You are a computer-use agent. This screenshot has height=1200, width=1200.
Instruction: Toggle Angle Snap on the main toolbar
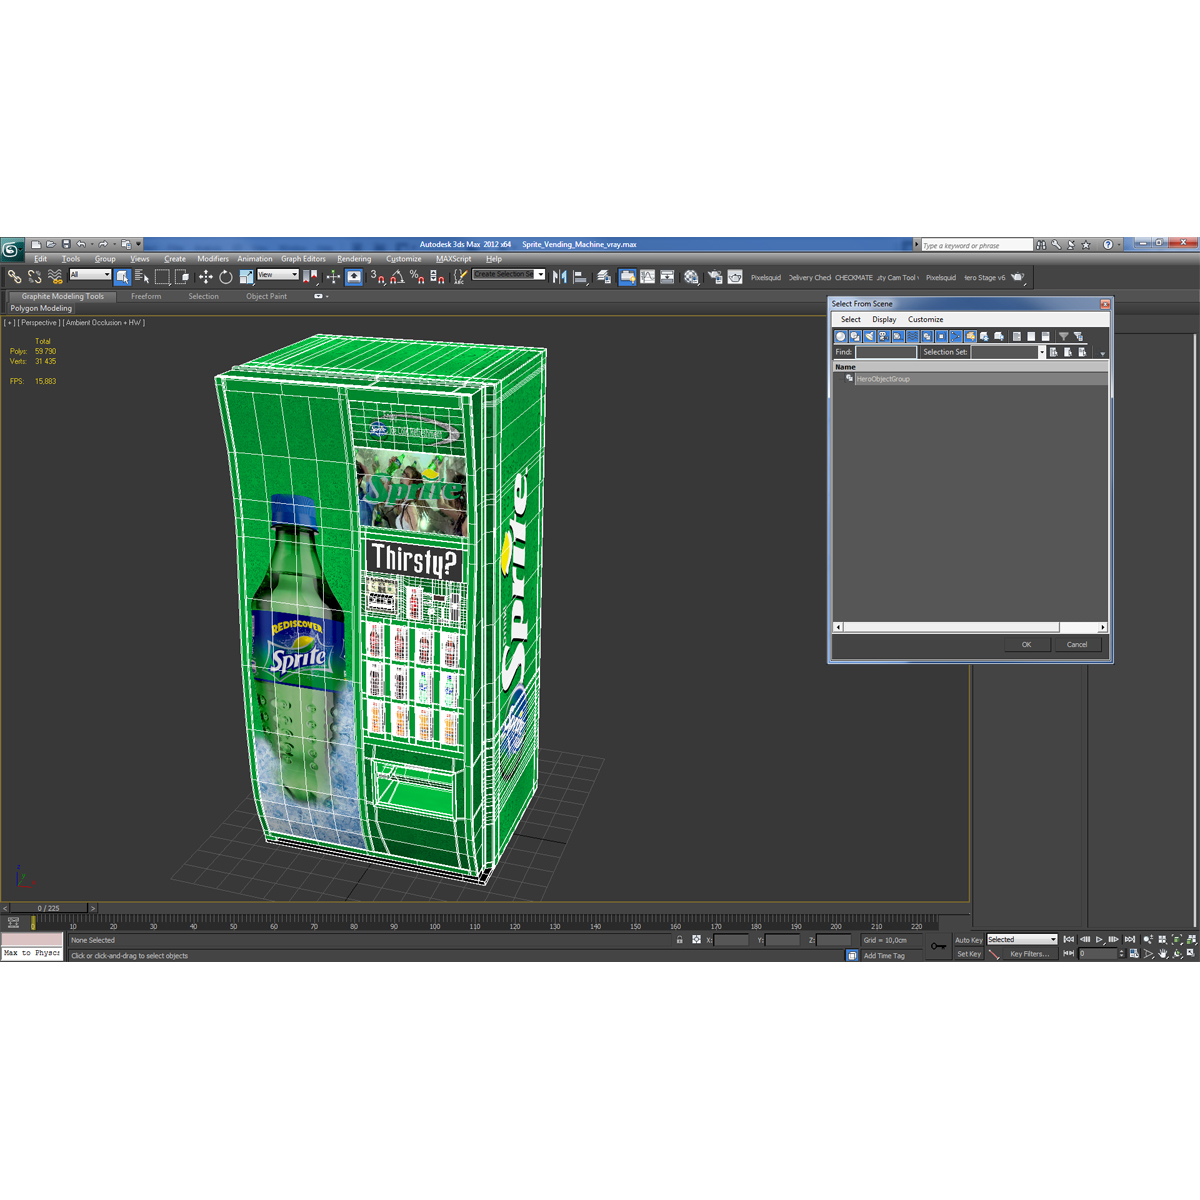point(398,277)
